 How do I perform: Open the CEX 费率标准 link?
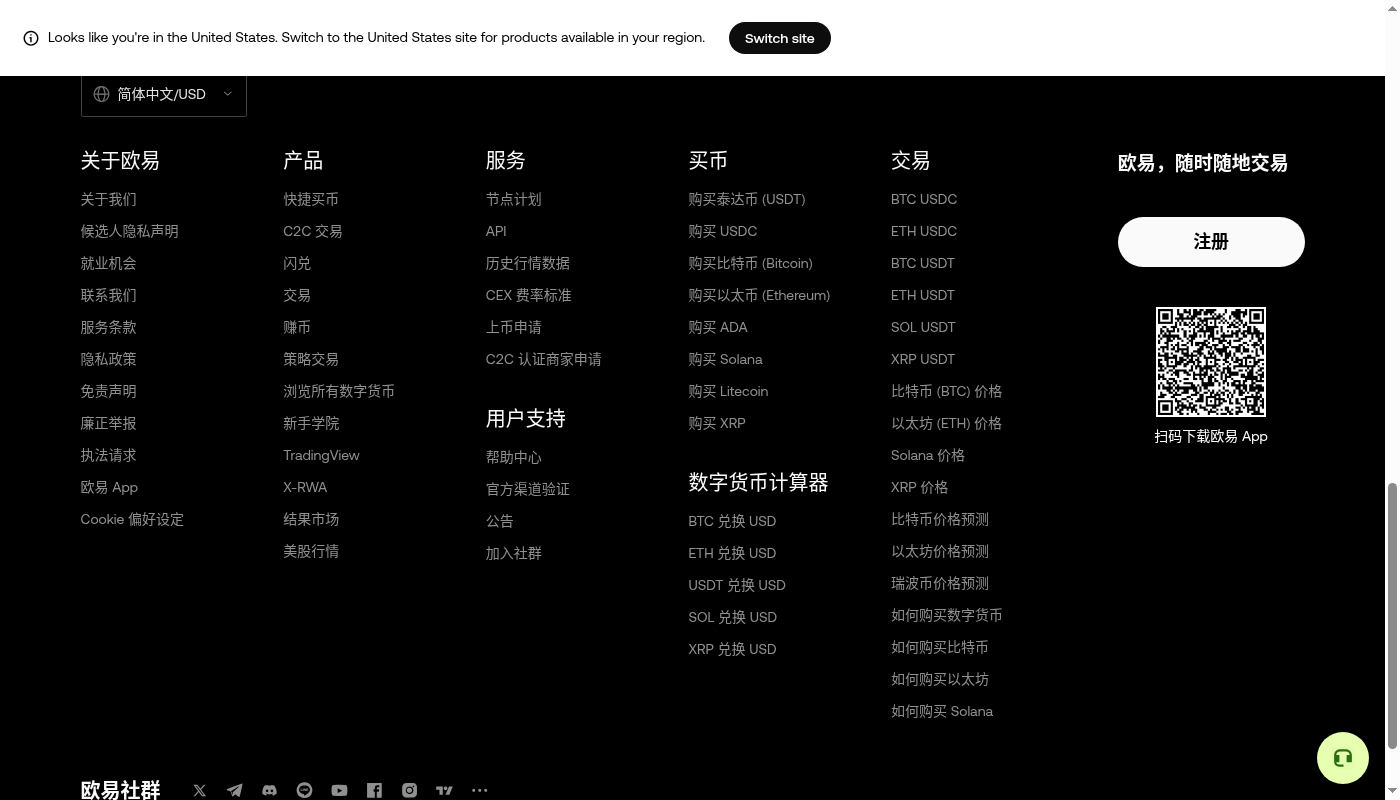coord(529,295)
